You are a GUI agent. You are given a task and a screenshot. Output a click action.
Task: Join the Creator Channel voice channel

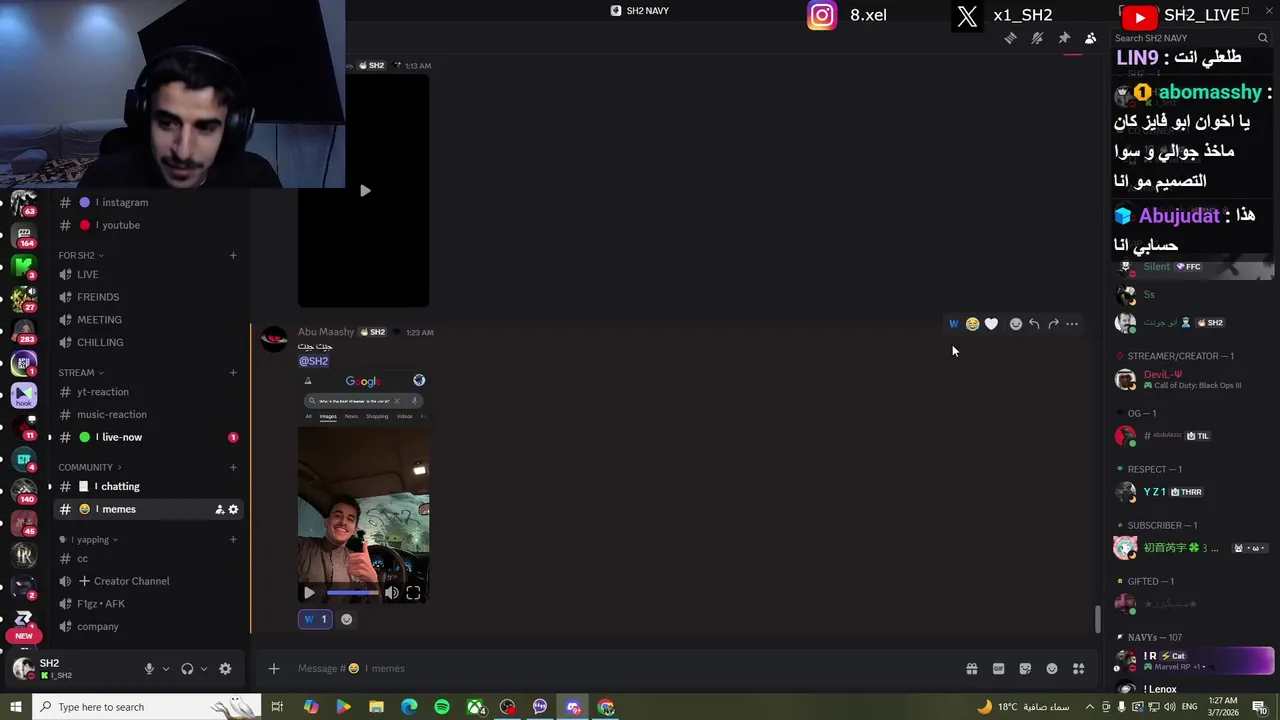tap(148, 581)
